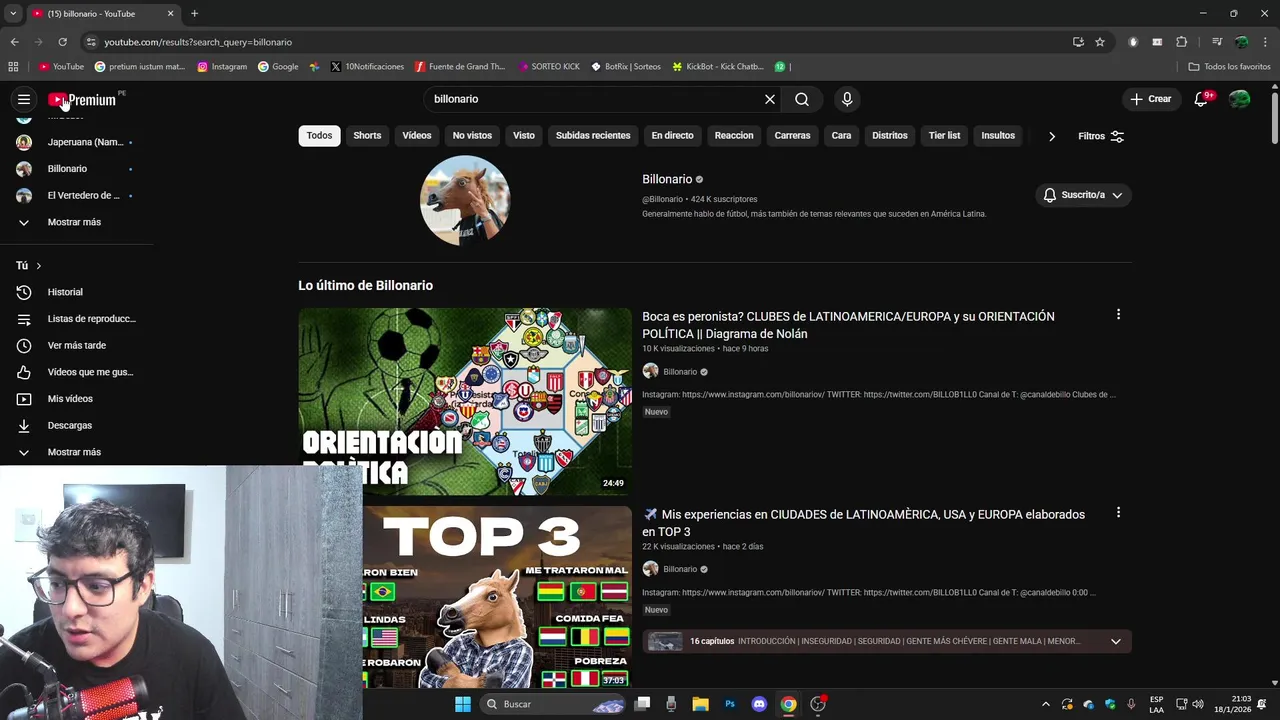1280x720 pixels.
Task: Open Filtros search filters
Action: pyautogui.click(x=1101, y=136)
